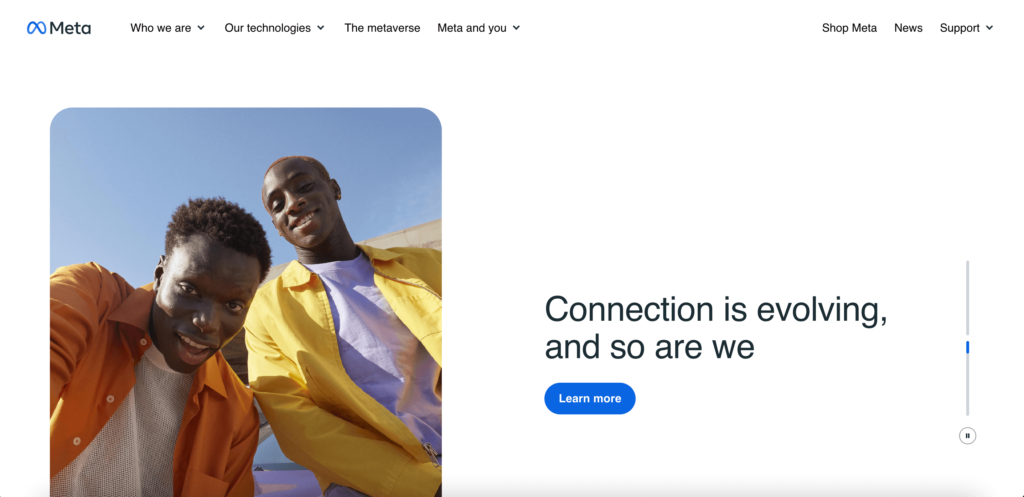The height and width of the screenshot is (497, 1024).
Task: Open the Support menu label
Action: [959, 28]
